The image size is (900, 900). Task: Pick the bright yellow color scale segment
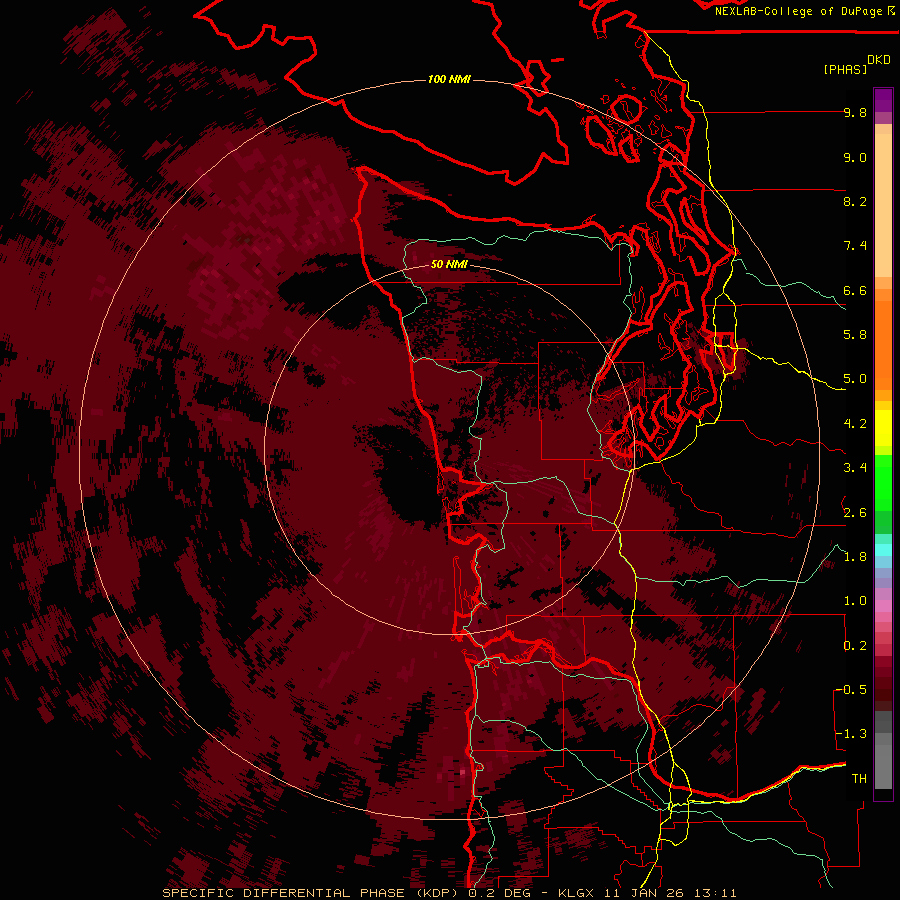[x=883, y=428]
